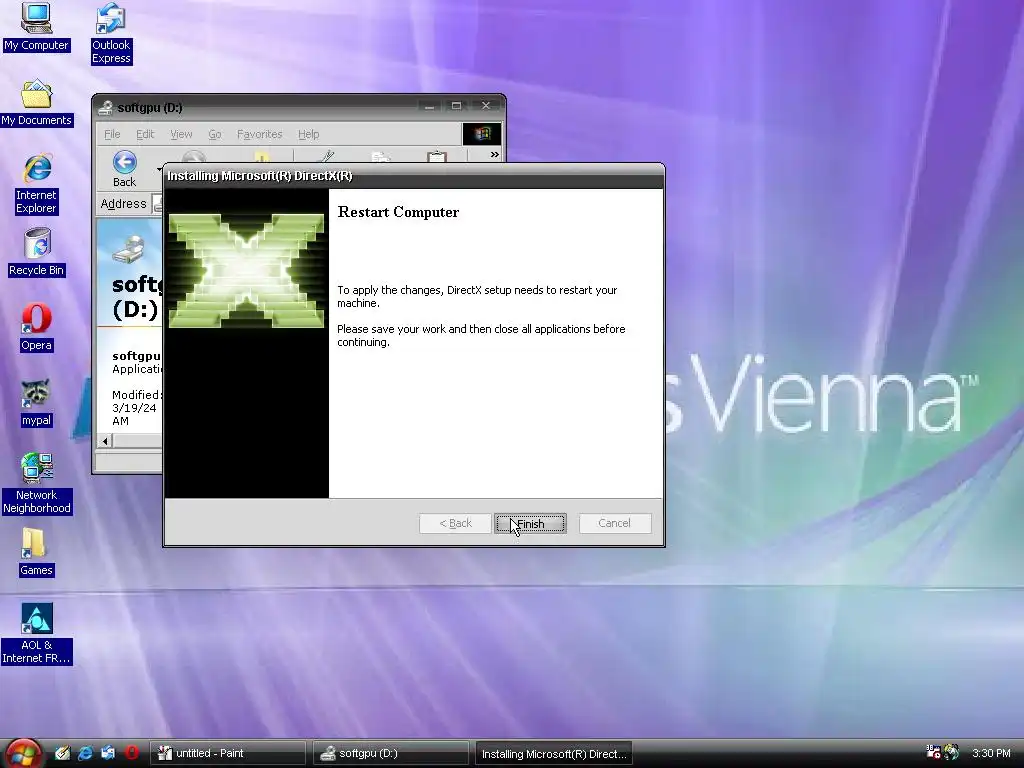Click the Restart Computer heading text
This screenshot has height=768, width=1024.
pyautogui.click(x=398, y=212)
